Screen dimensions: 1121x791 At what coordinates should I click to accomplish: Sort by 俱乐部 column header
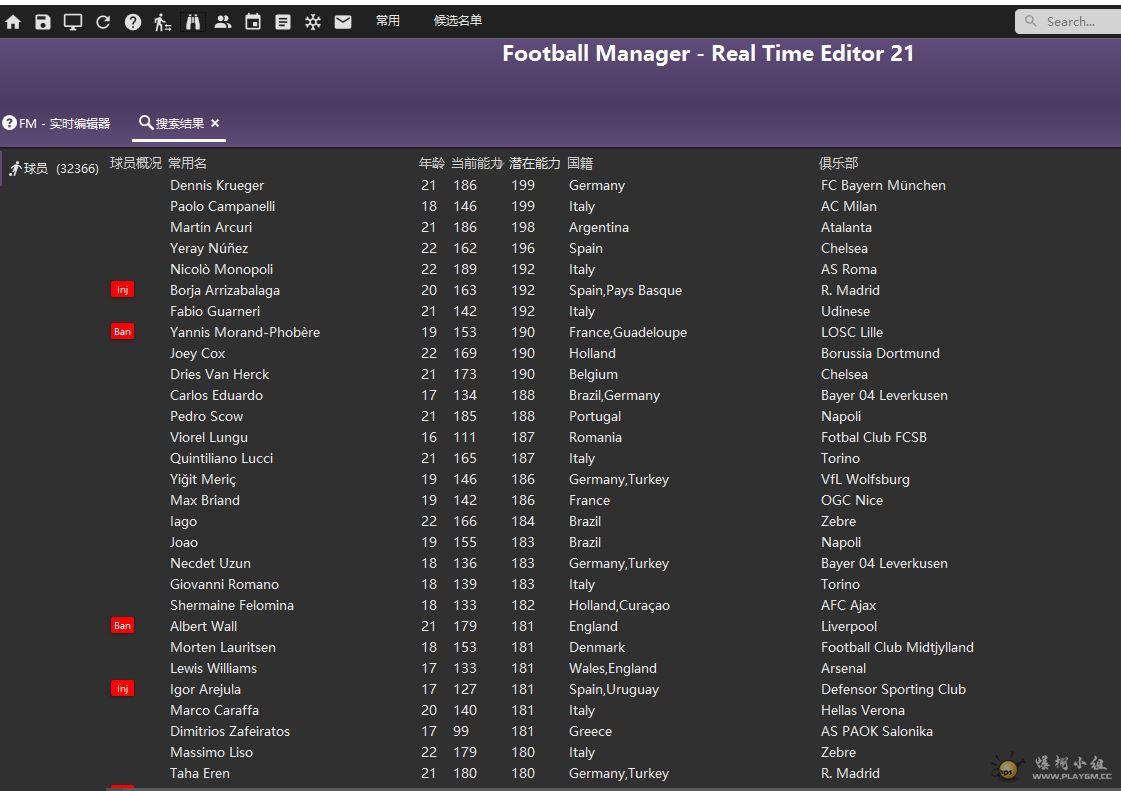pyautogui.click(x=839, y=163)
